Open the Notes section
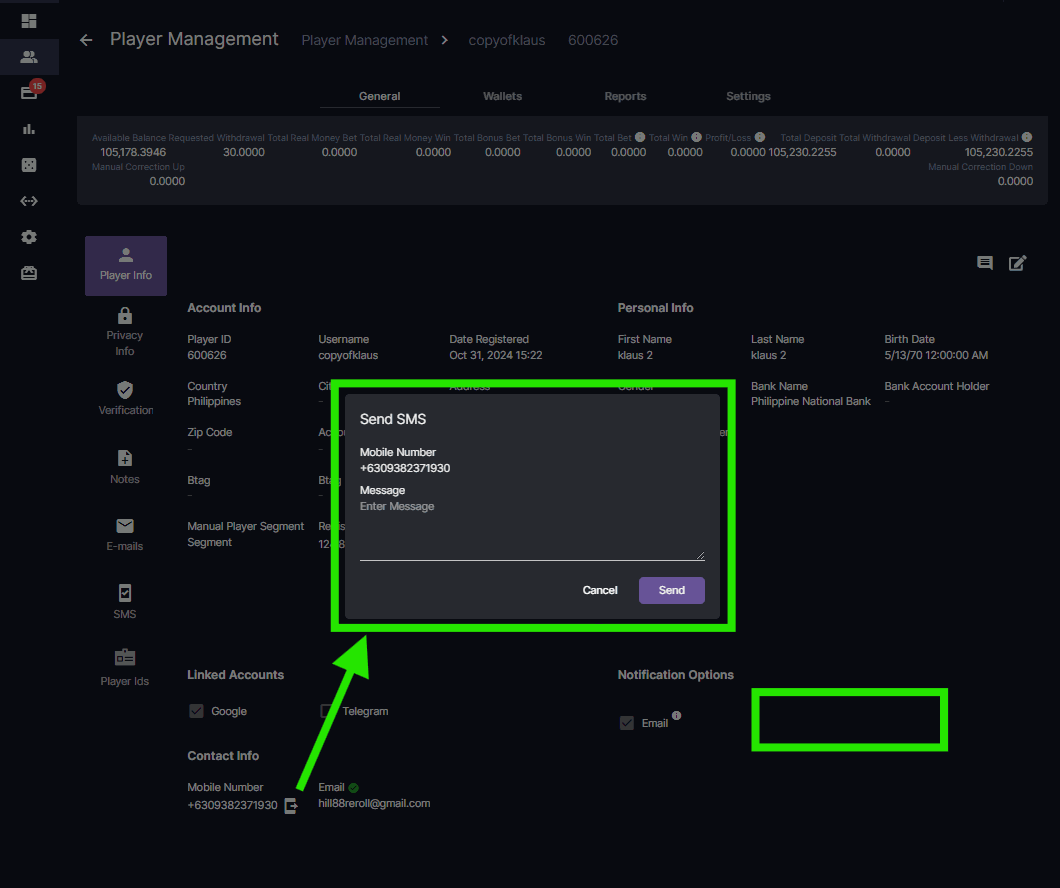1060x888 pixels. coord(125,467)
